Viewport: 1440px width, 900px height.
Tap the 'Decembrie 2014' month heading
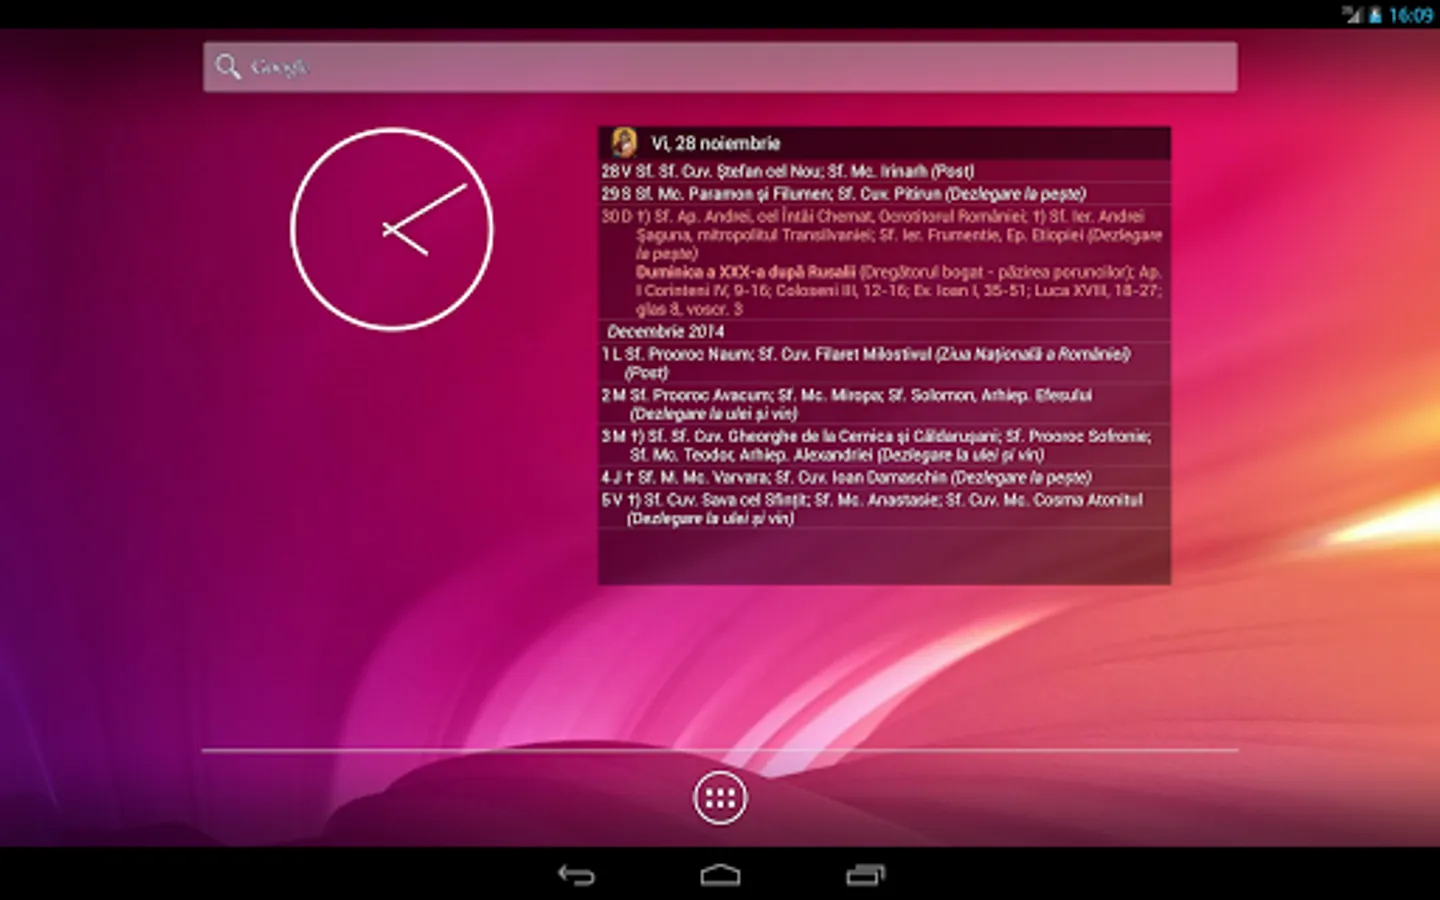[666, 331]
